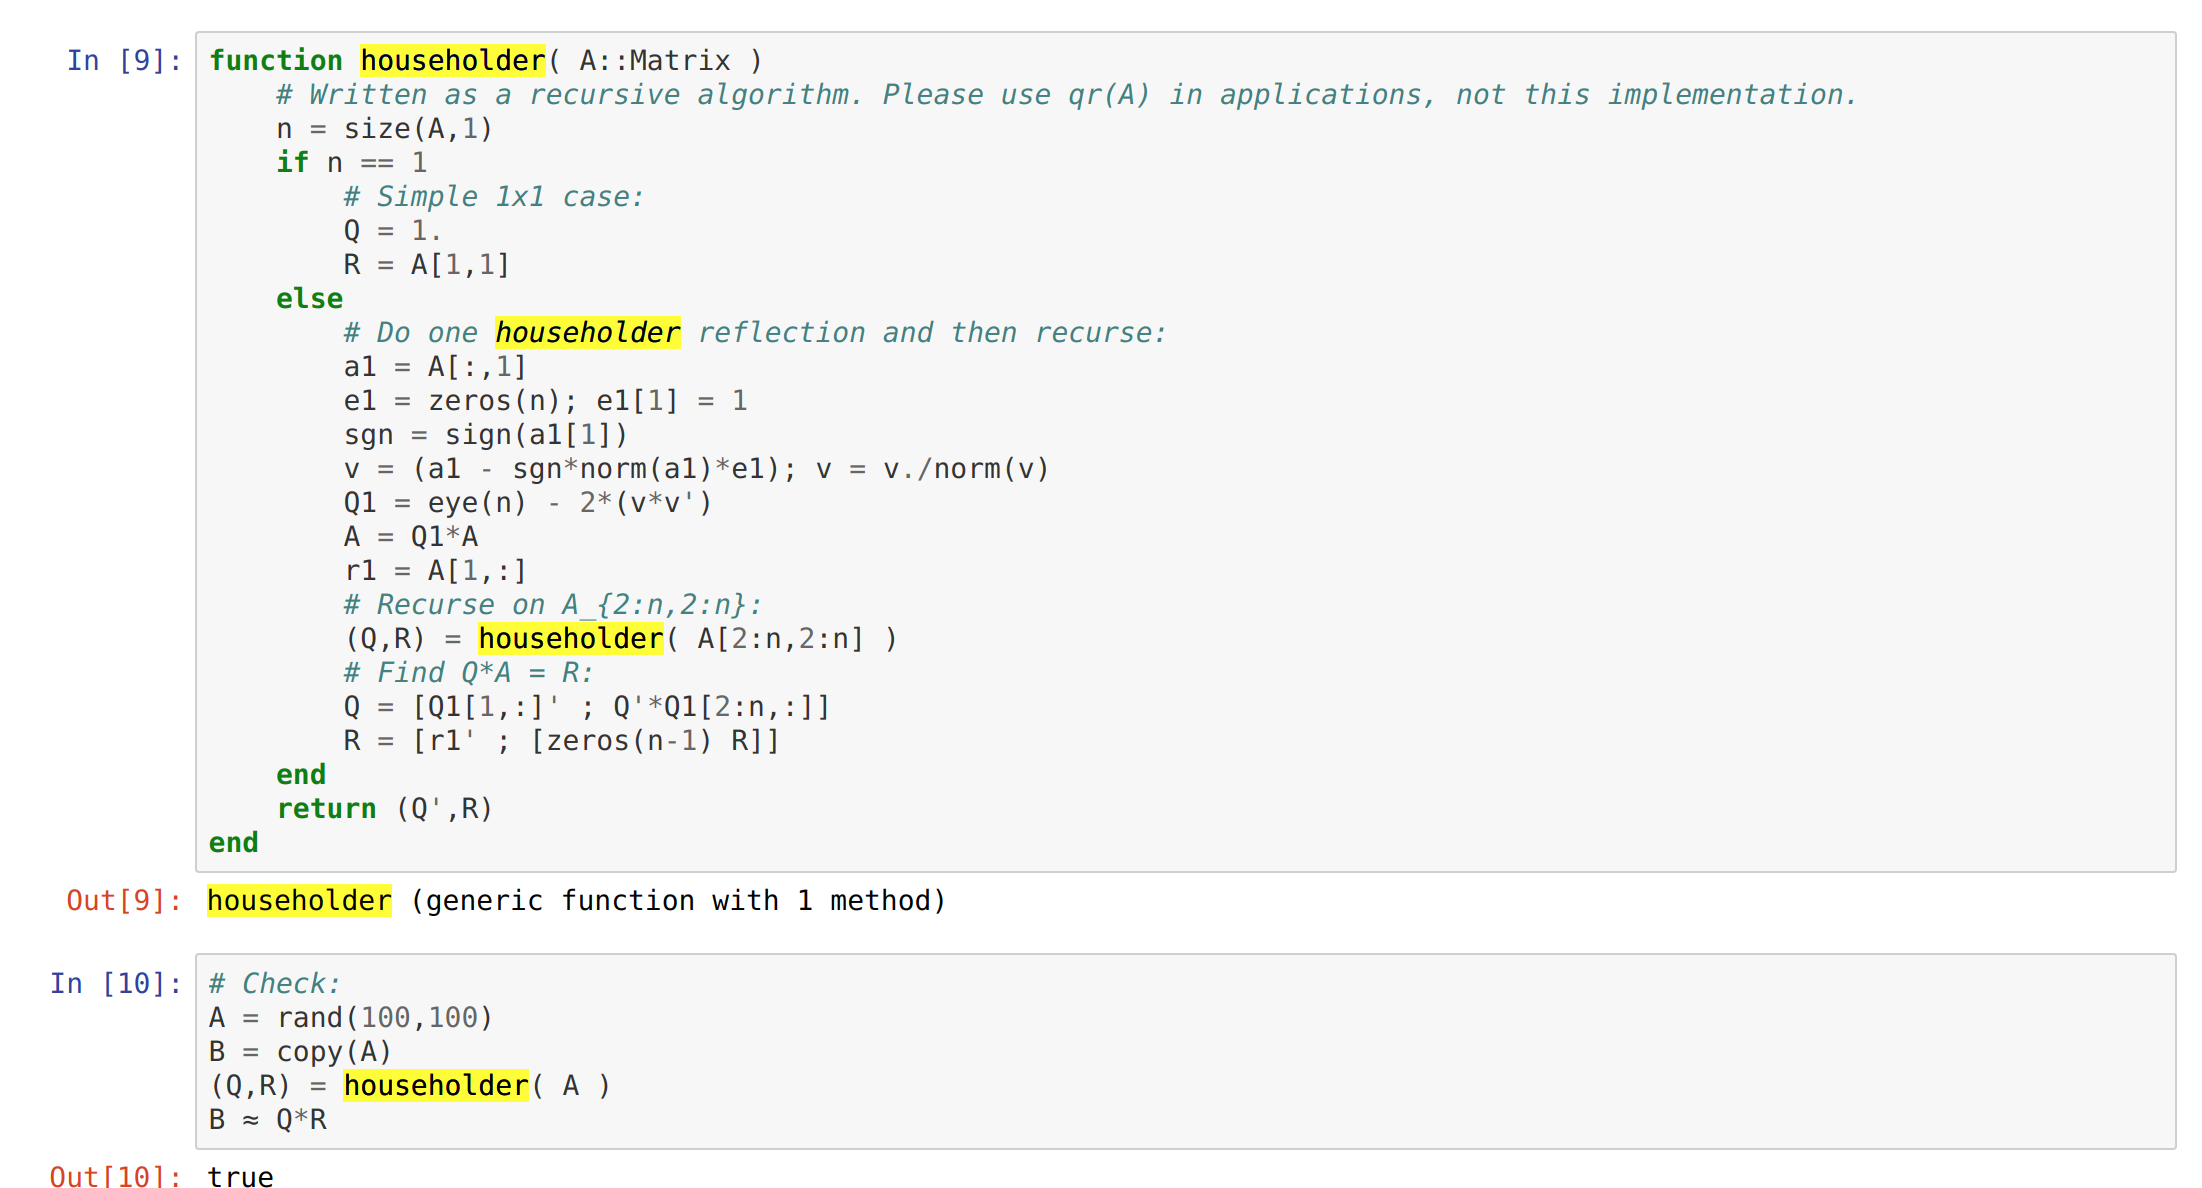Click the else keyword

pyautogui.click(x=309, y=299)
